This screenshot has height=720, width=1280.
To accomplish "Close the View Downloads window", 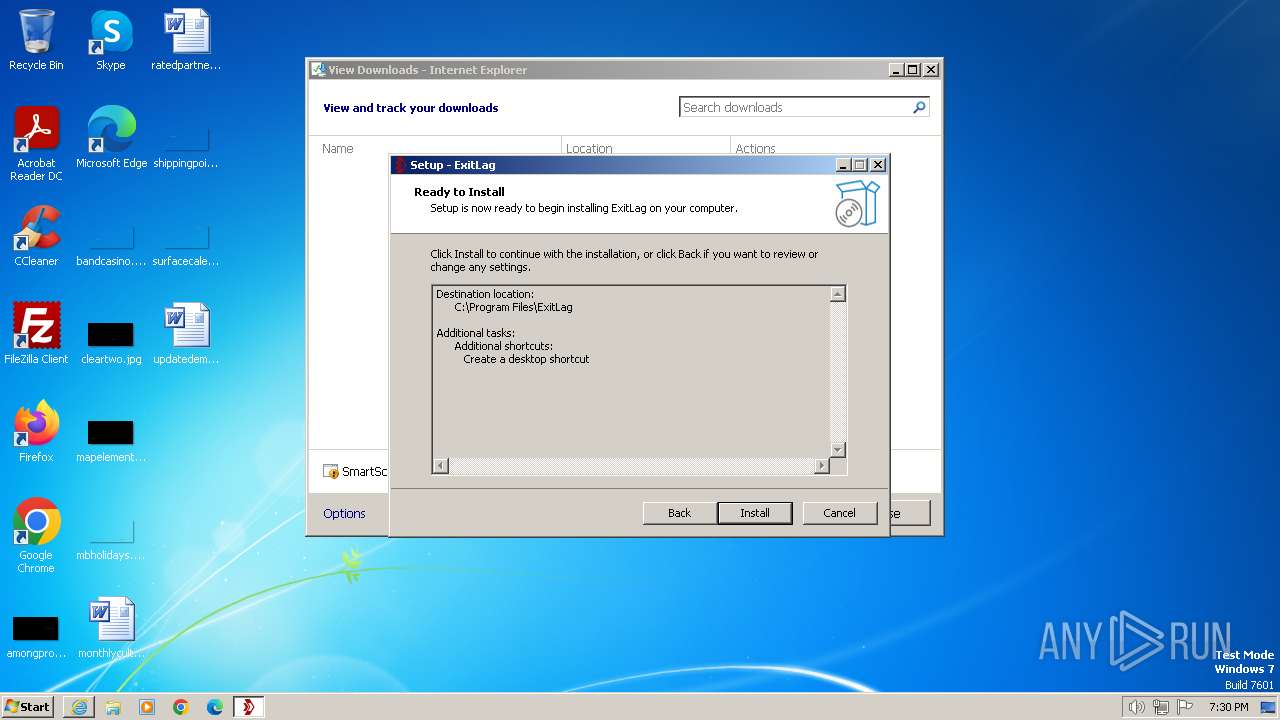I will point(931,70).
